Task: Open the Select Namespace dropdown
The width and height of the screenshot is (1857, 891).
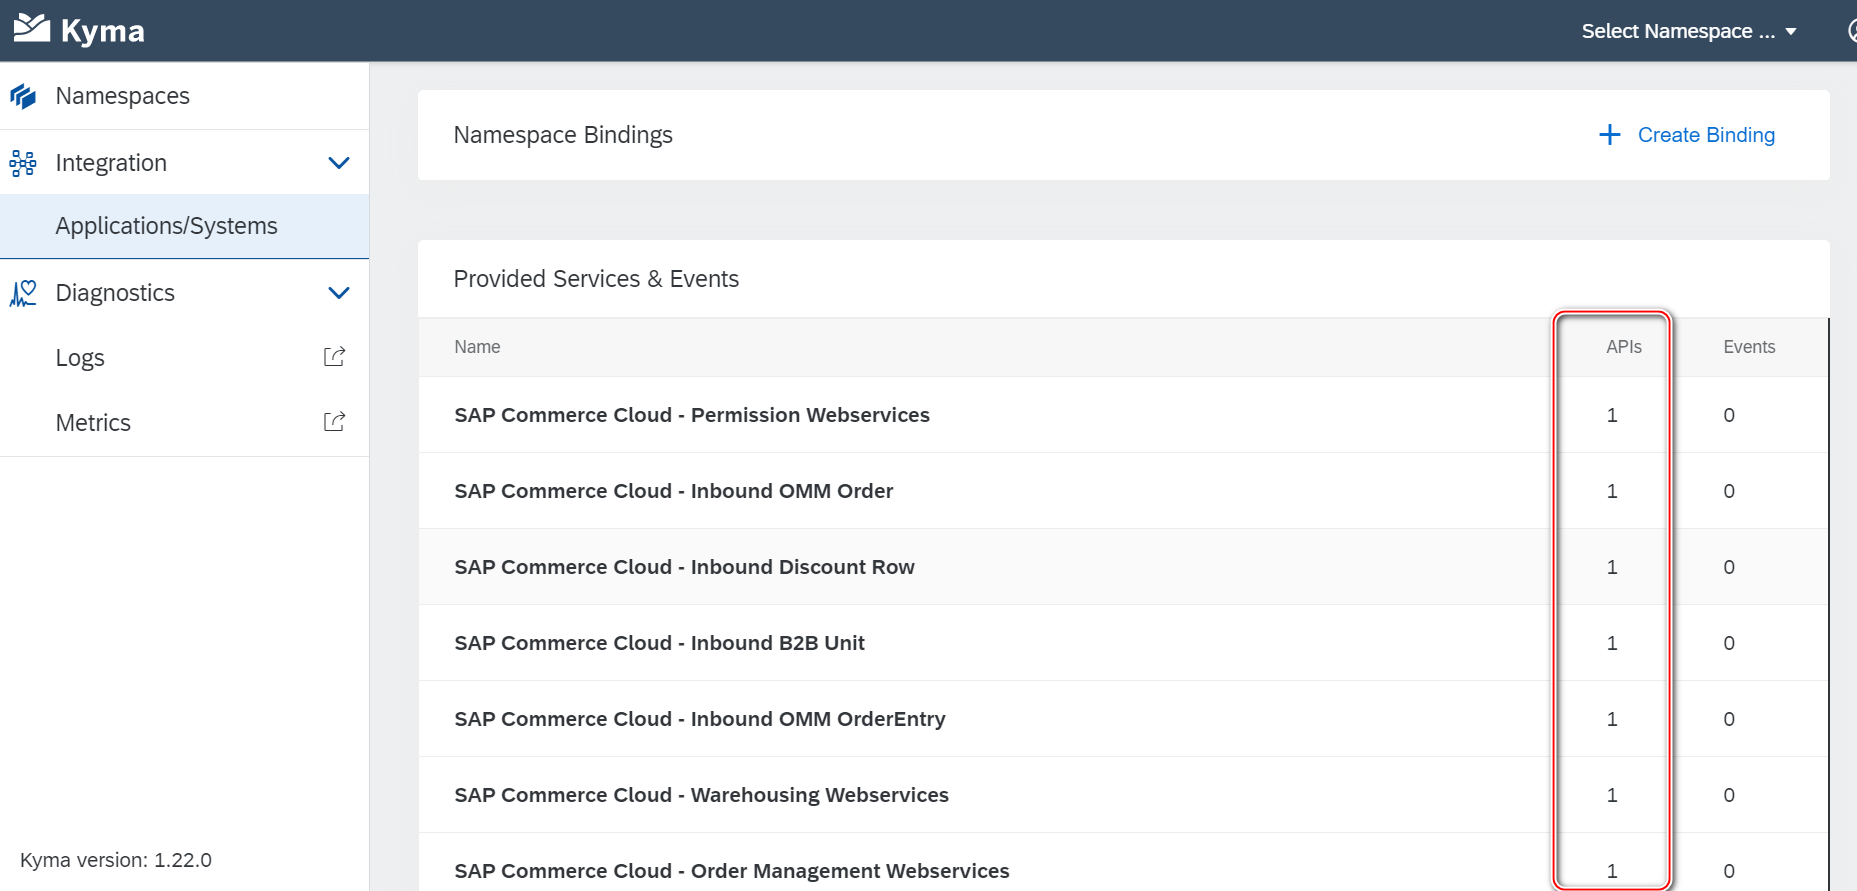Action: (1689, 31)
